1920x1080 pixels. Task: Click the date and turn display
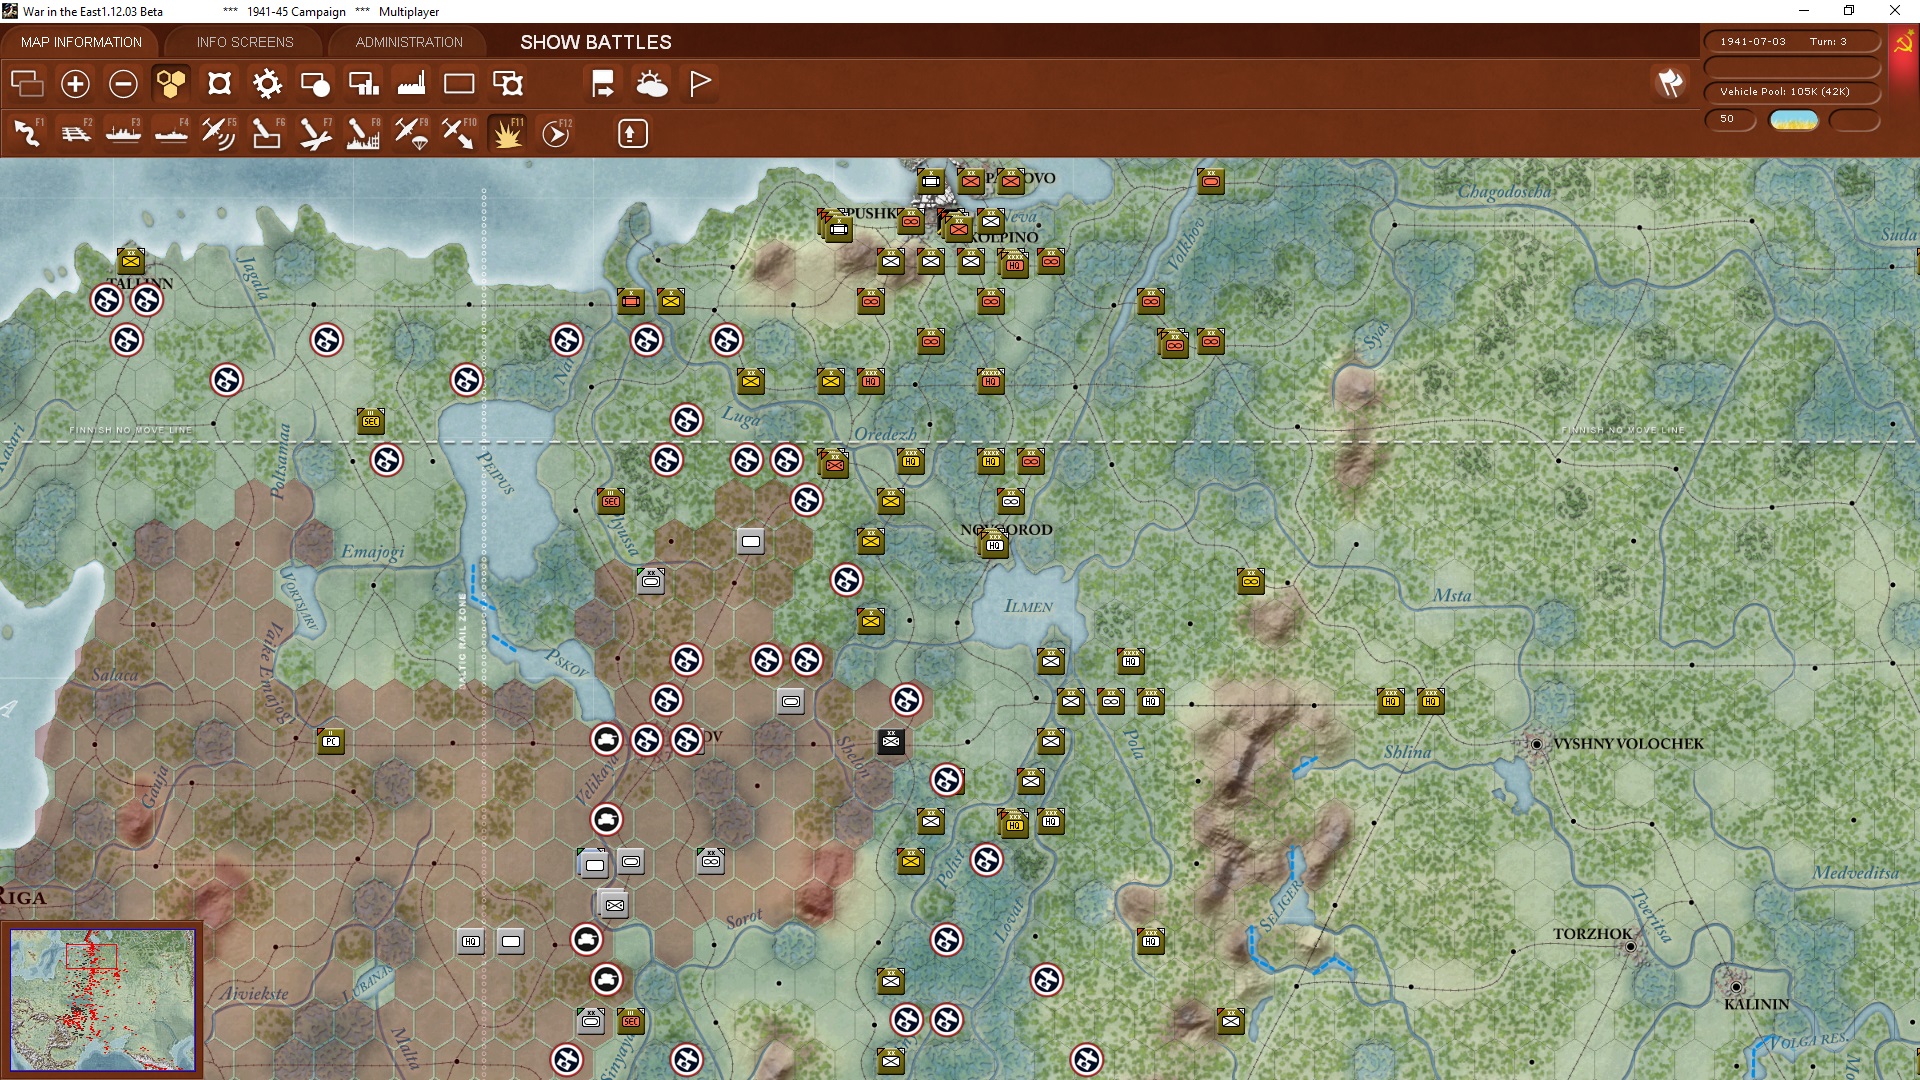1791,42
